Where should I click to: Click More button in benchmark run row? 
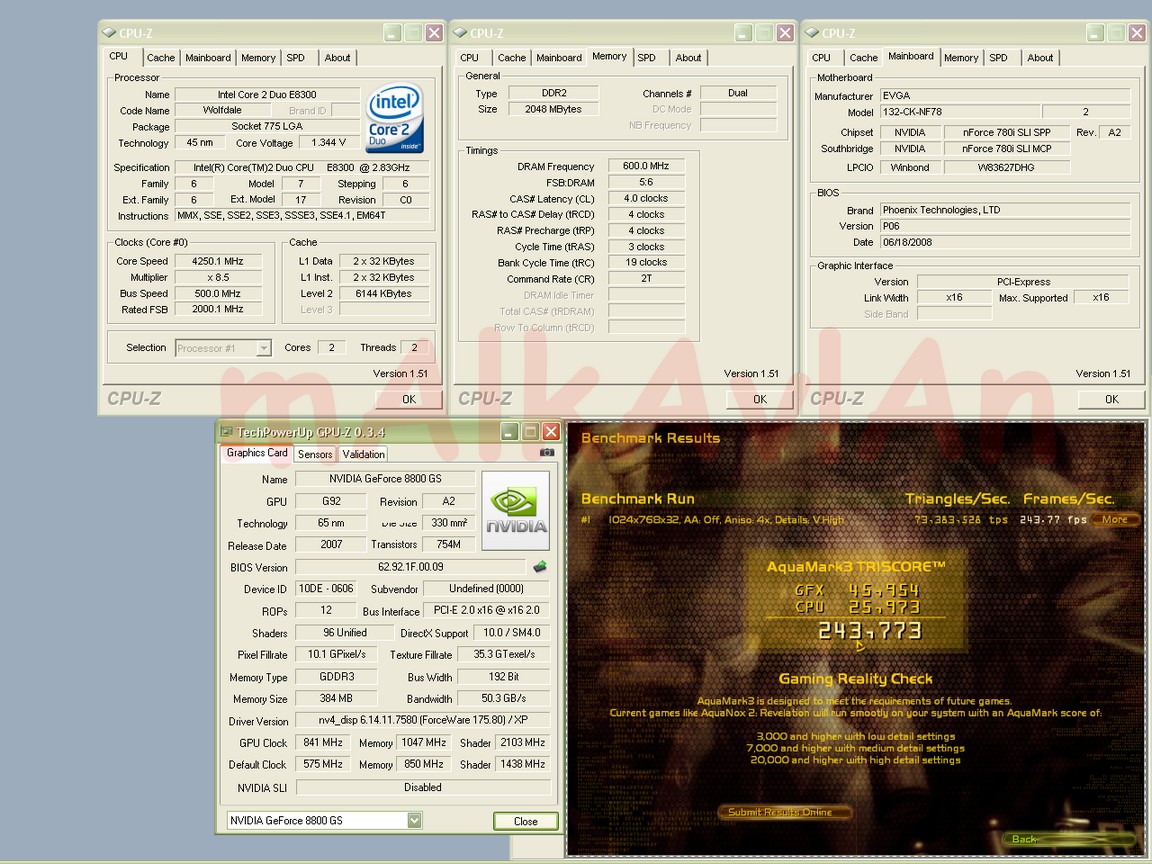1115,519
